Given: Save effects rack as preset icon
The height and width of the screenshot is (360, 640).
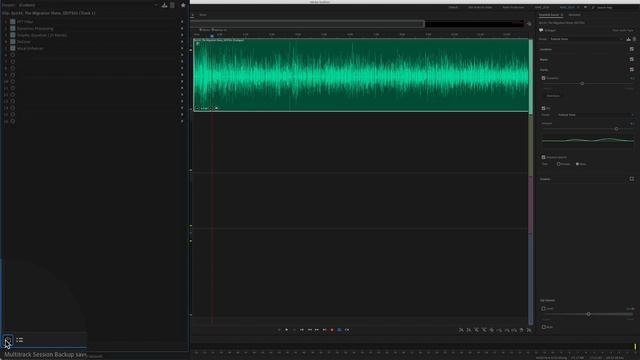Looking at the screenshot, I should tap(164, 5).
